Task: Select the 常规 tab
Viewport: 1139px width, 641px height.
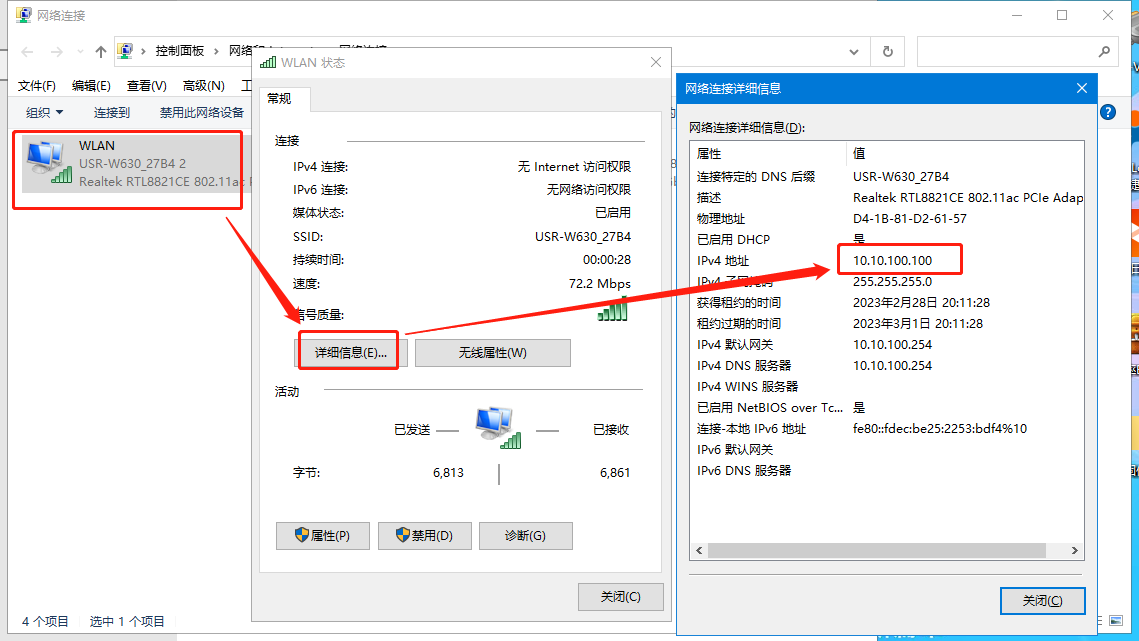Action: pos(279,99)
